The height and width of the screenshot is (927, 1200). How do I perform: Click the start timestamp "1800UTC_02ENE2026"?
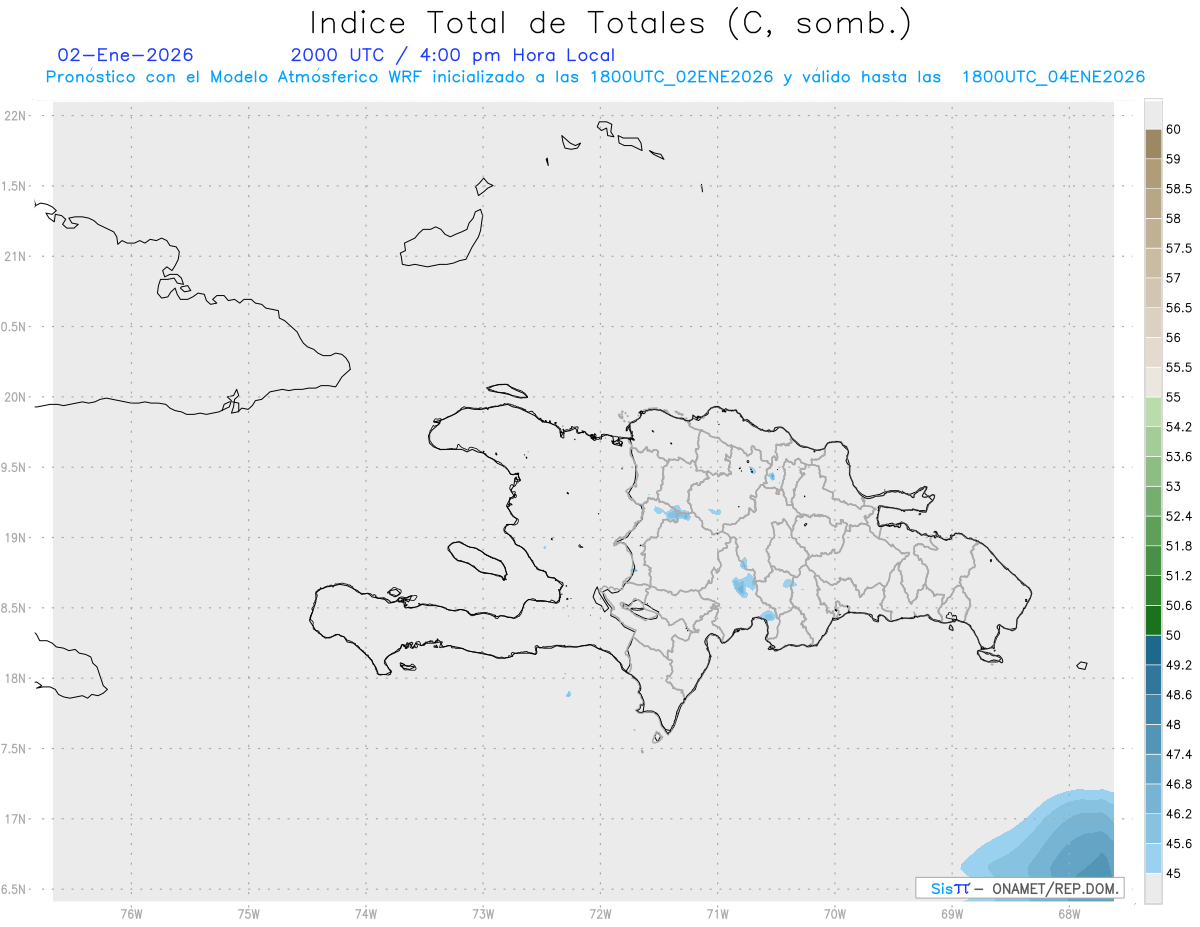point(682,77)
